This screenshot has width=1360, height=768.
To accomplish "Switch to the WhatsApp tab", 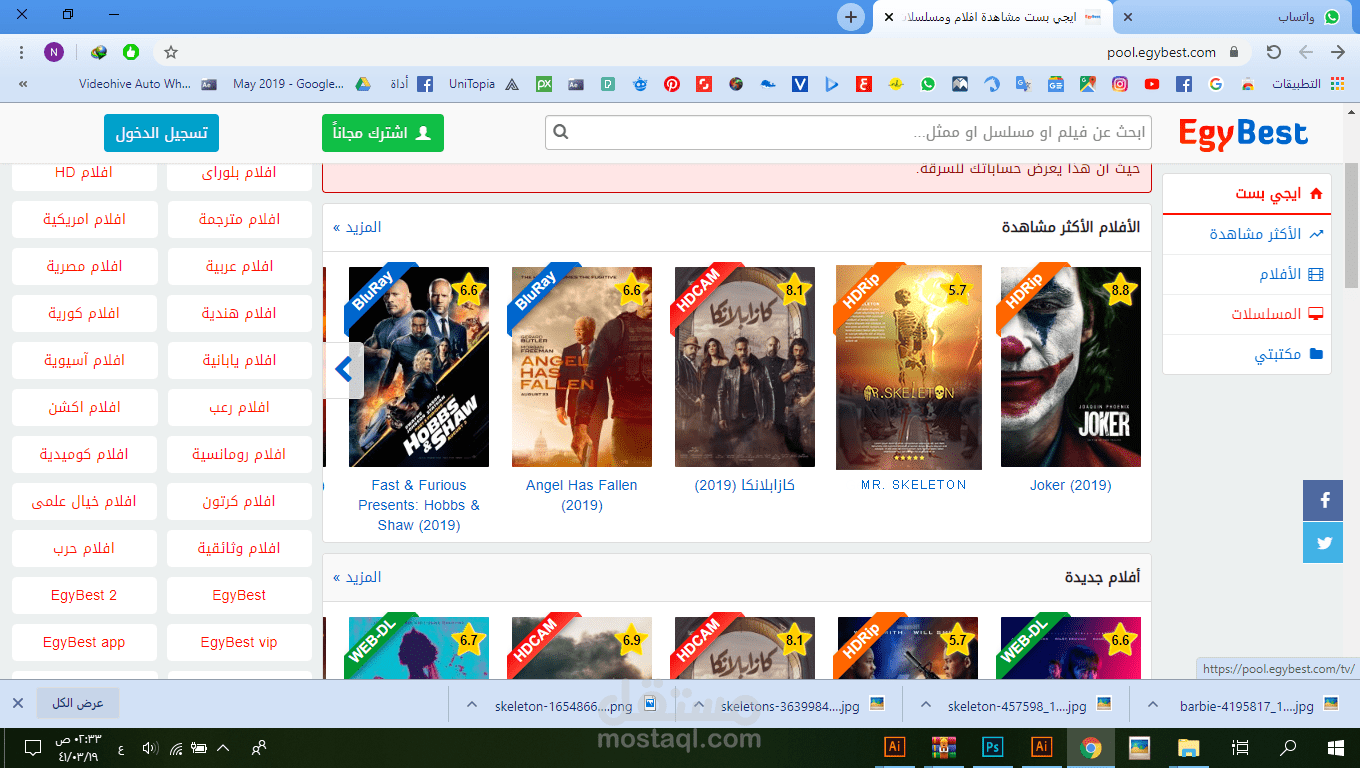I will point(1236,17).
